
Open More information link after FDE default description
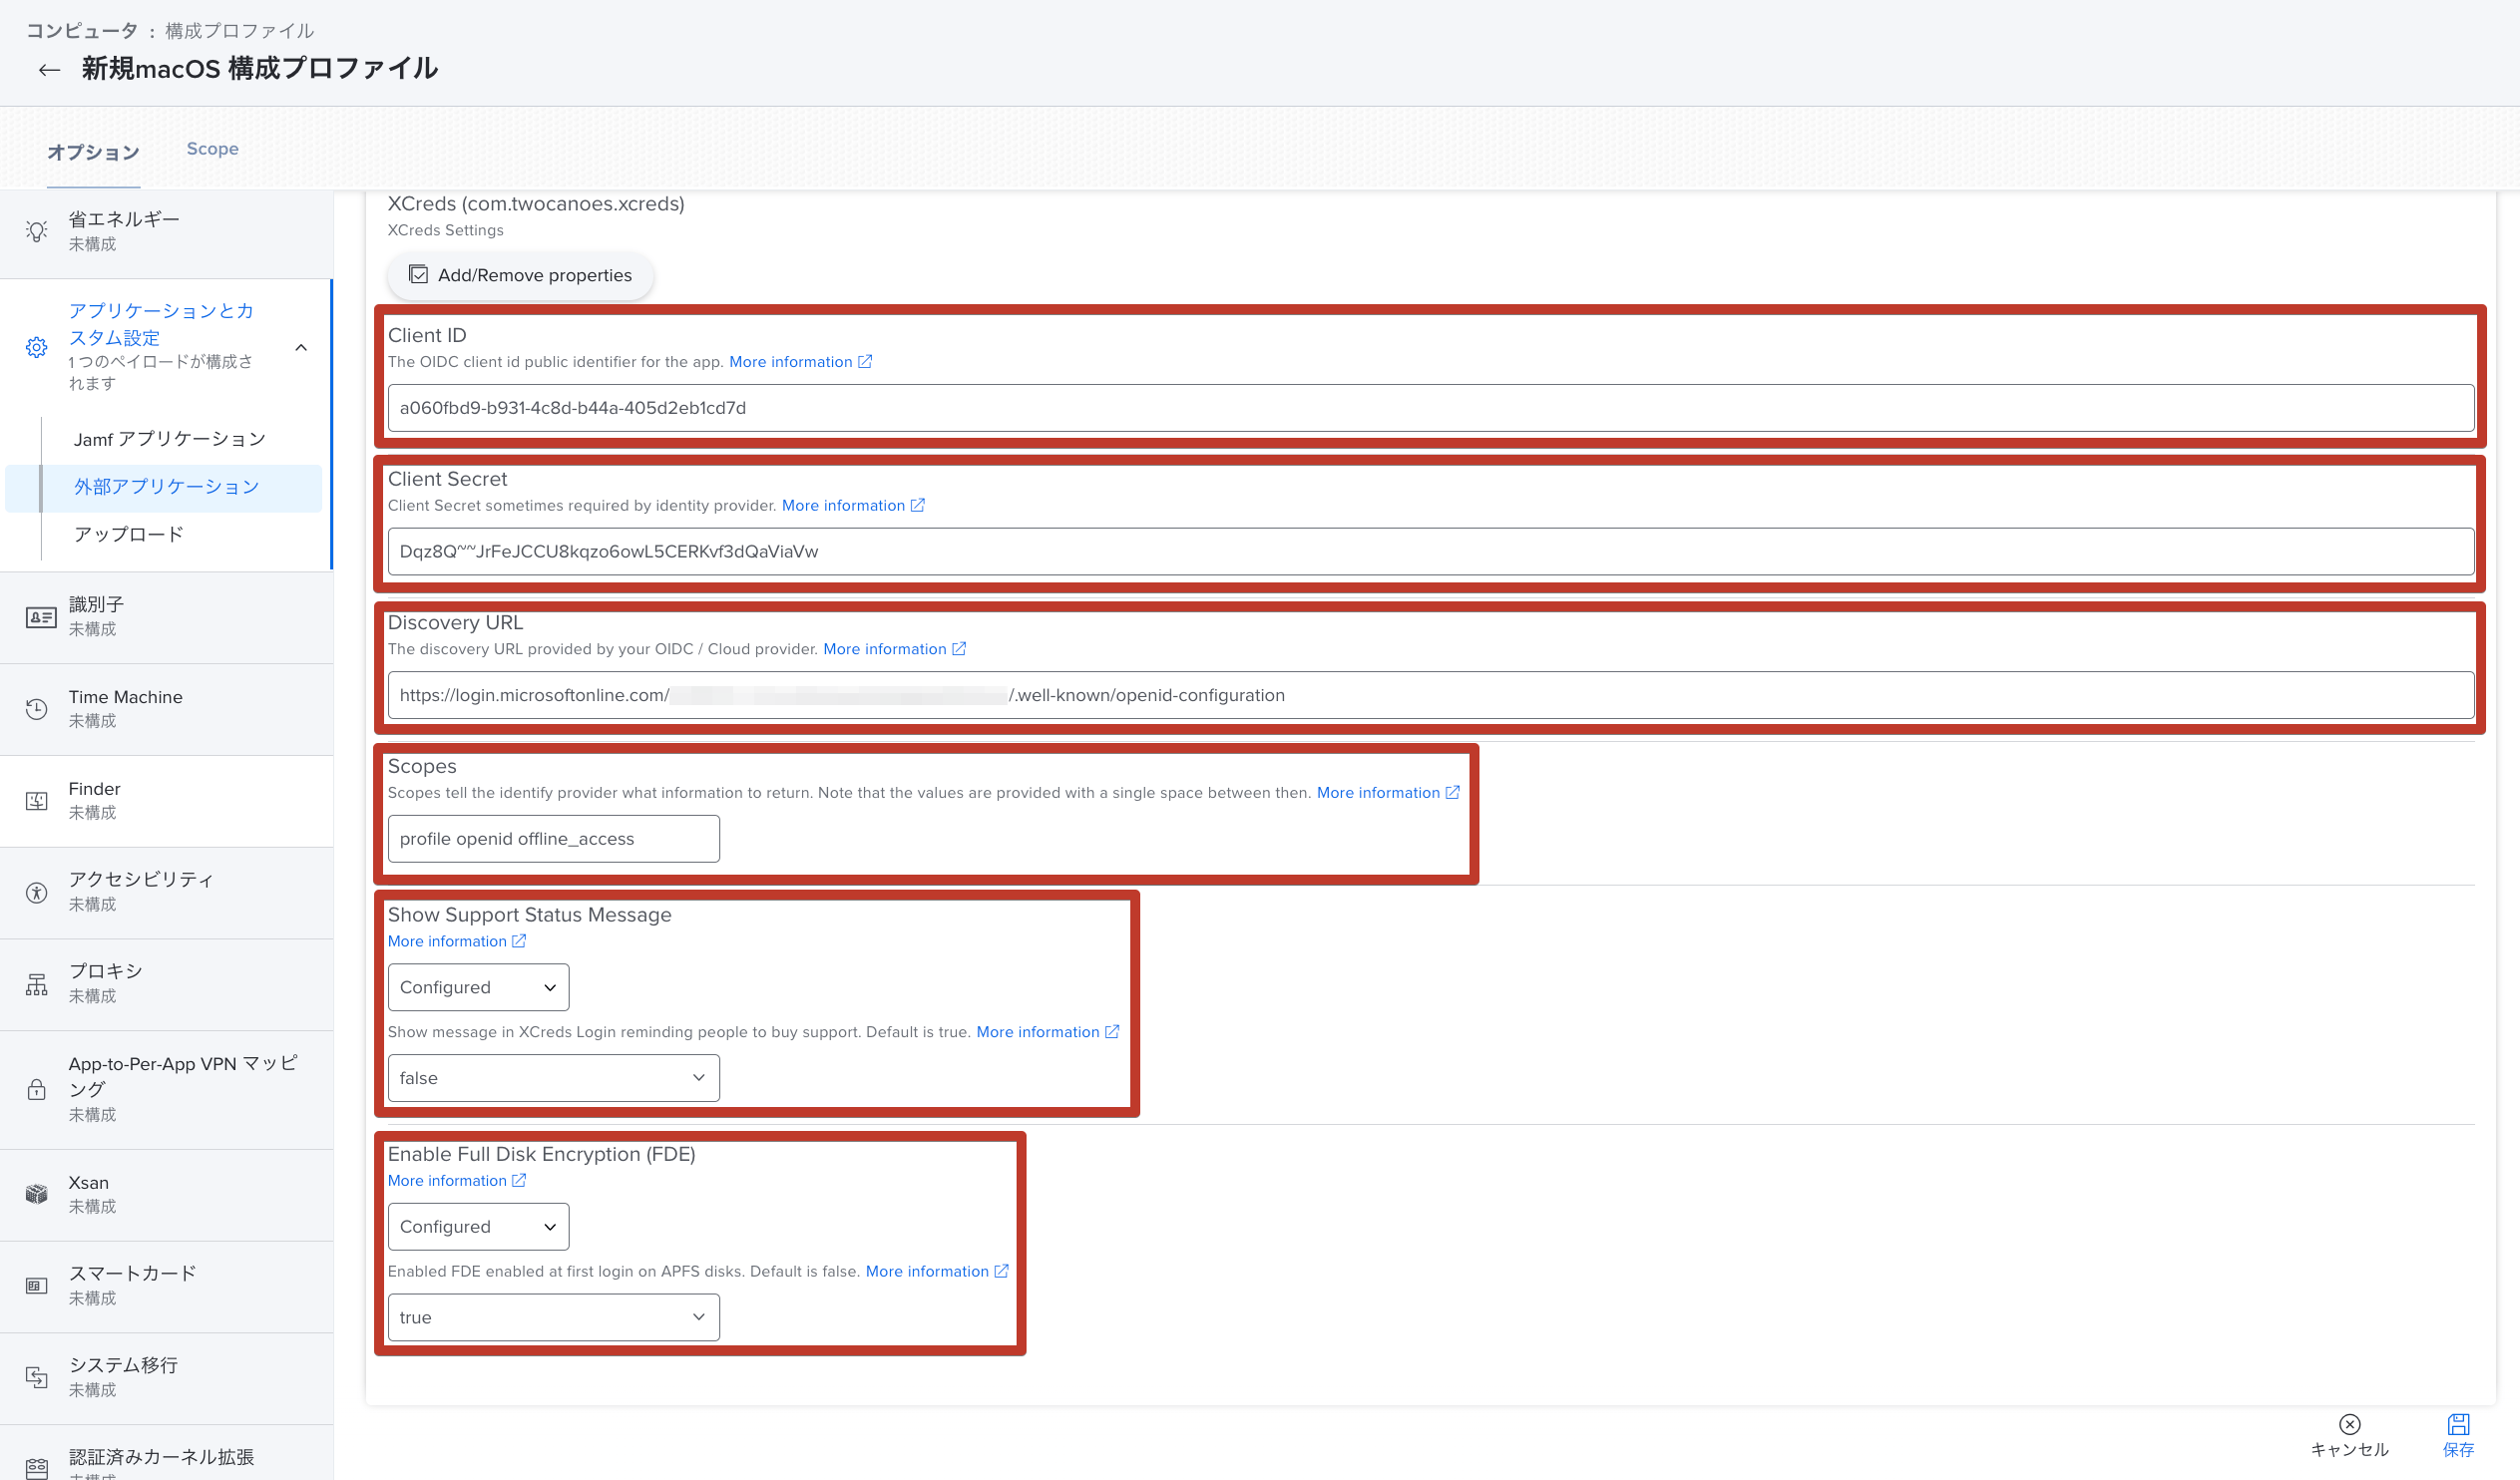point(937,1271)
